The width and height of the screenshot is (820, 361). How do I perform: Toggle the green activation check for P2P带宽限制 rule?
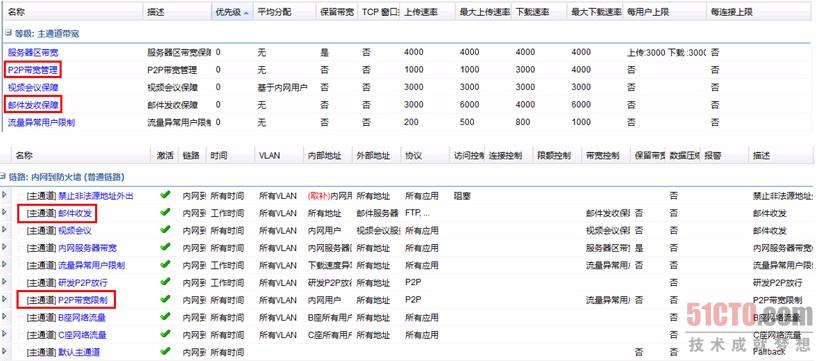tap(165, 299)
